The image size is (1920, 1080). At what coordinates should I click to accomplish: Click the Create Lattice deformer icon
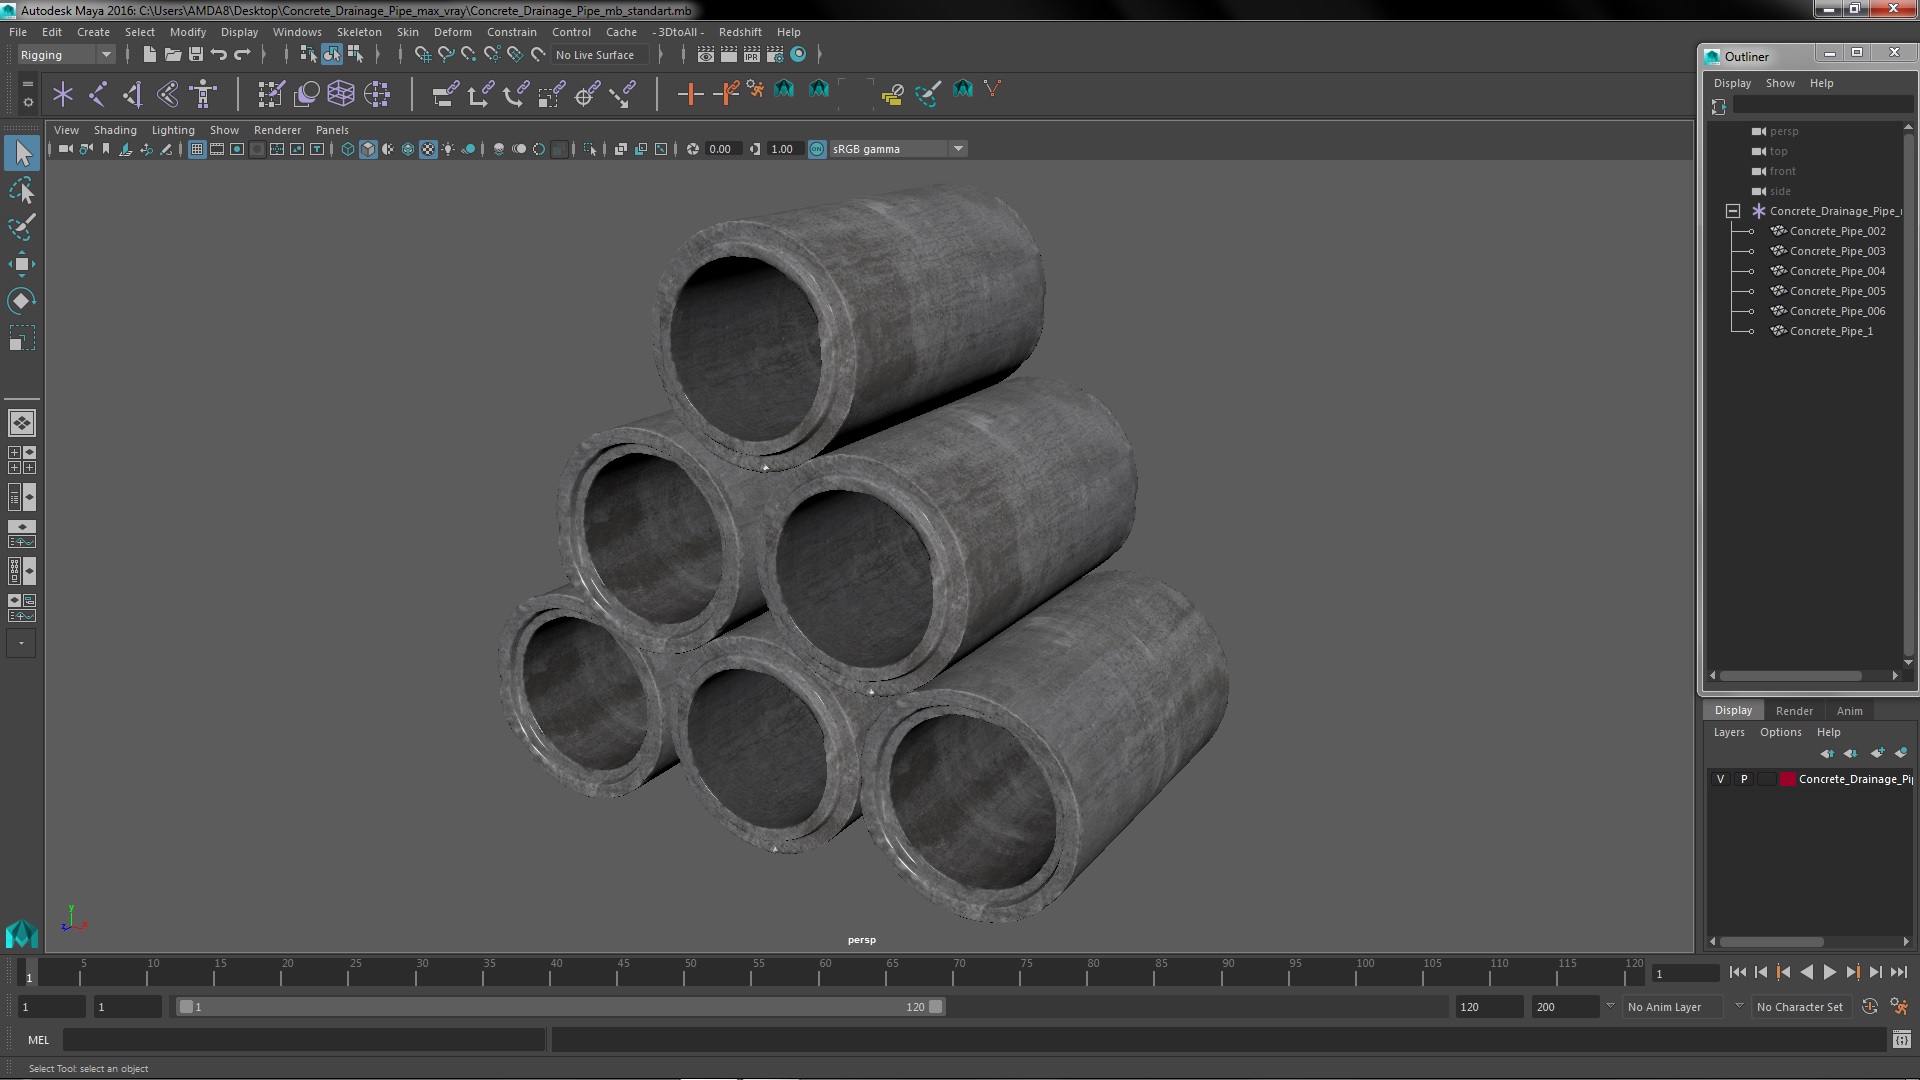click(341, 94)
